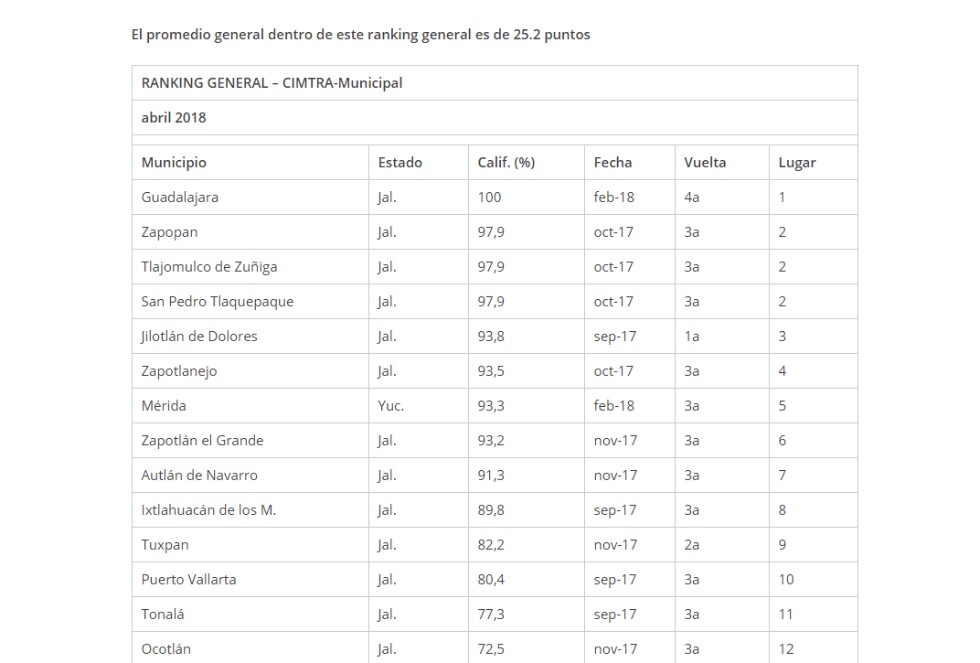
Task: Click the '82,2' score of Tuxpan
Action: 491,545
